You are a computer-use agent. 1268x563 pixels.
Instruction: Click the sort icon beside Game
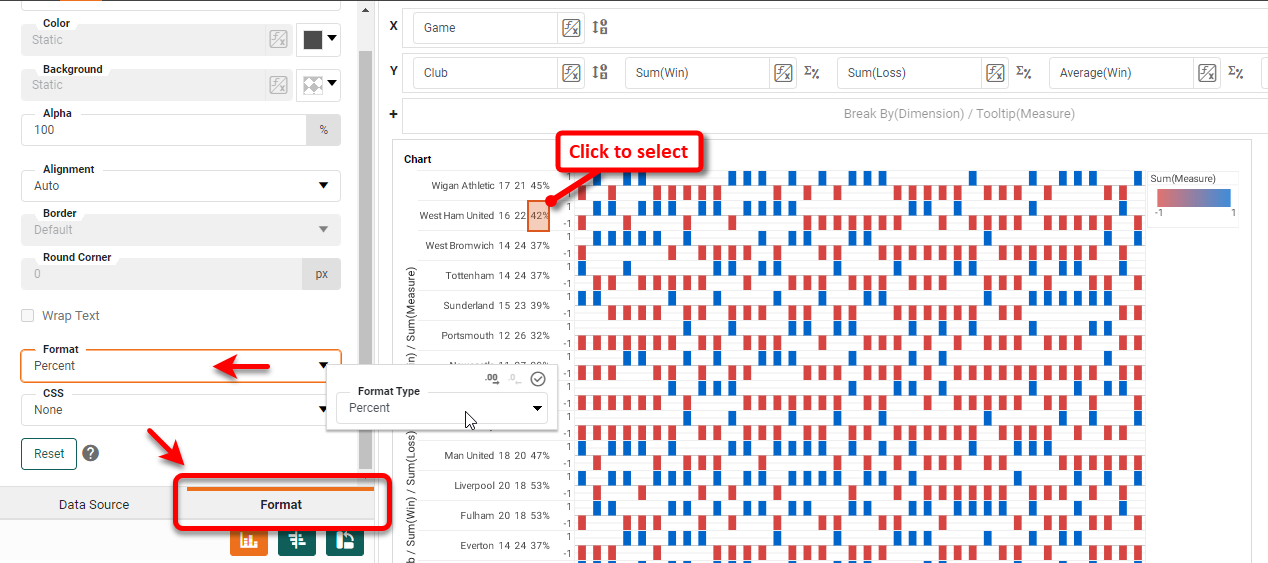tap(600, 28)
